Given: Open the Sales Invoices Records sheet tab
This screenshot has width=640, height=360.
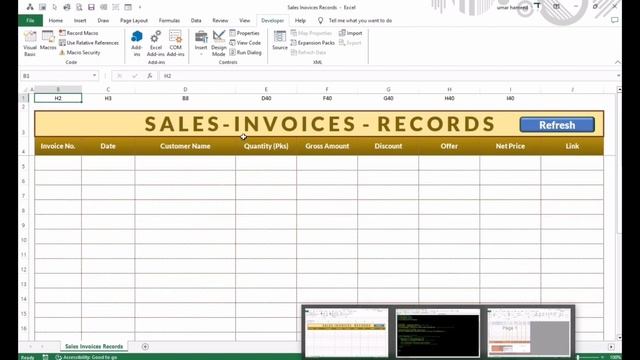Looking at the screenshot, I should [94, 347].
